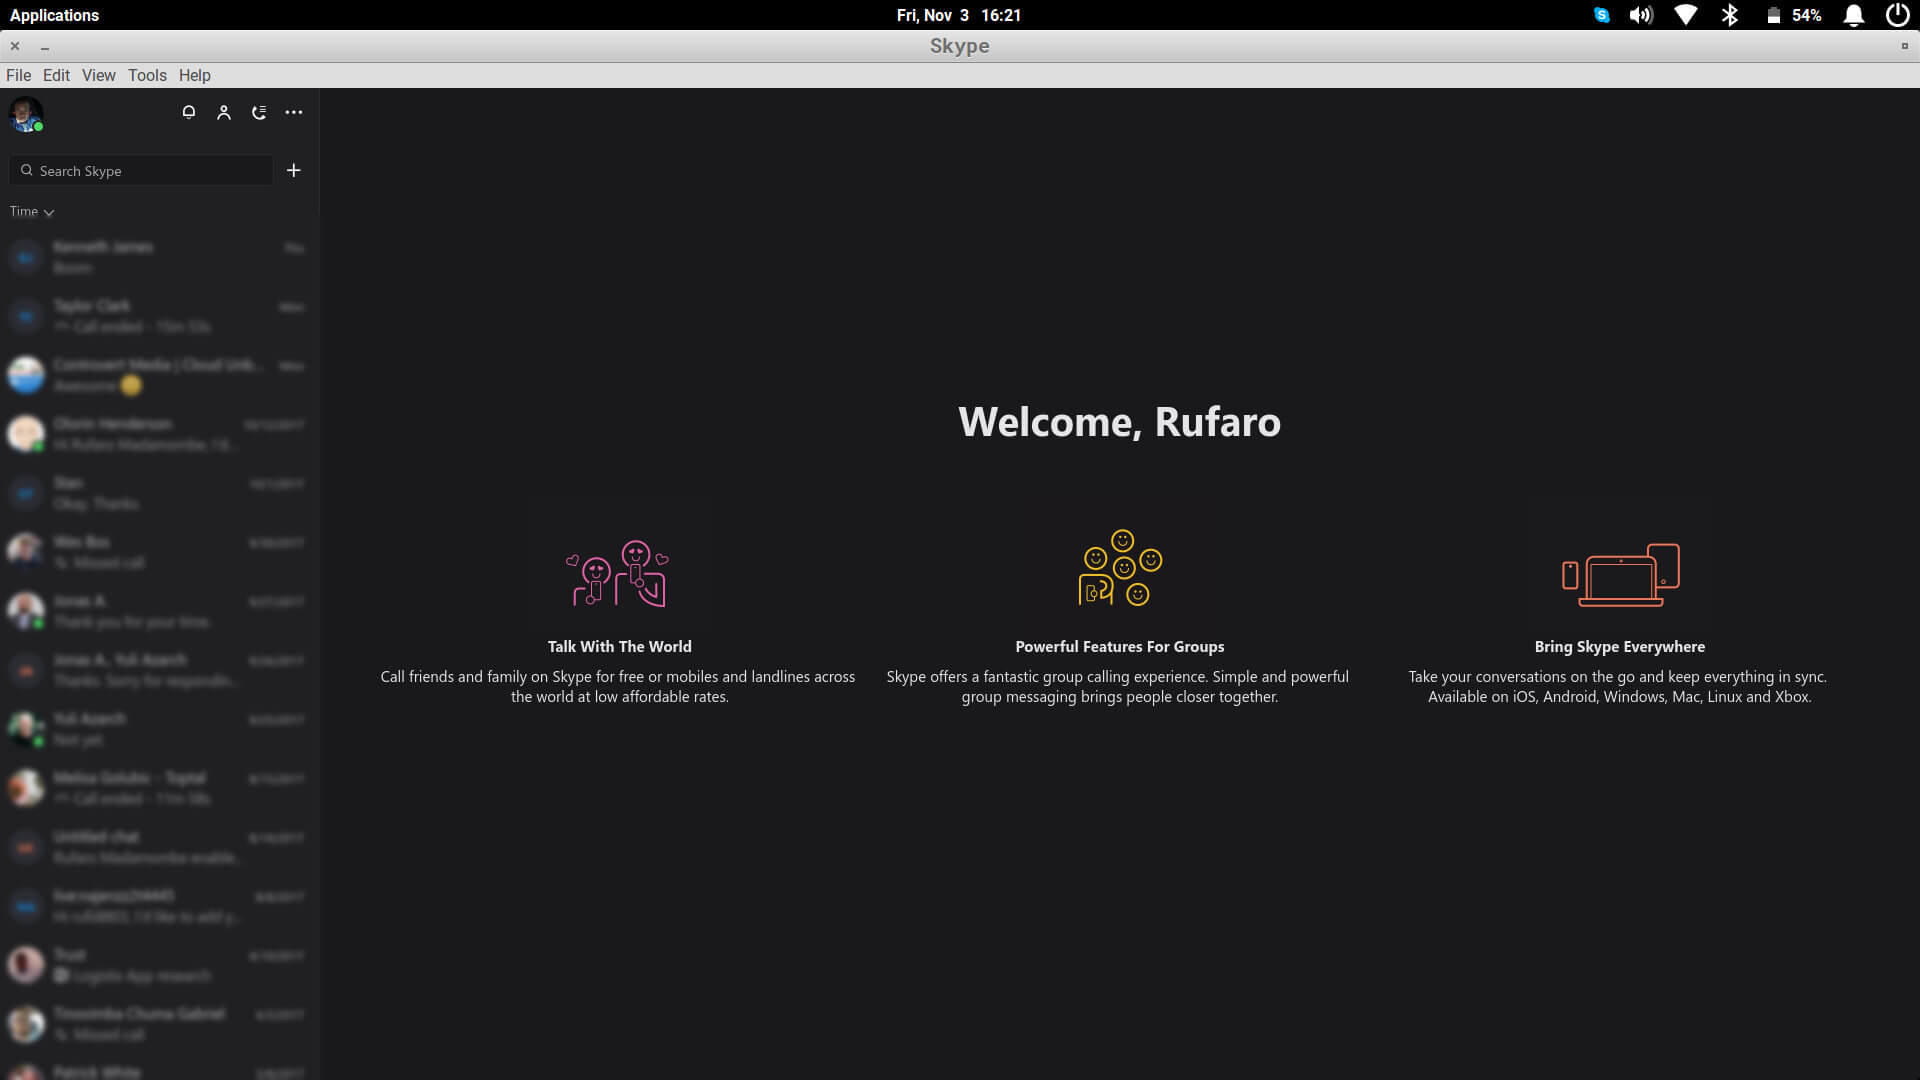Click the Bring Skype Everywhere devices illustration
Image resolution: width=1920 pixels, height=1080 pixels.
click(1620, 575)
